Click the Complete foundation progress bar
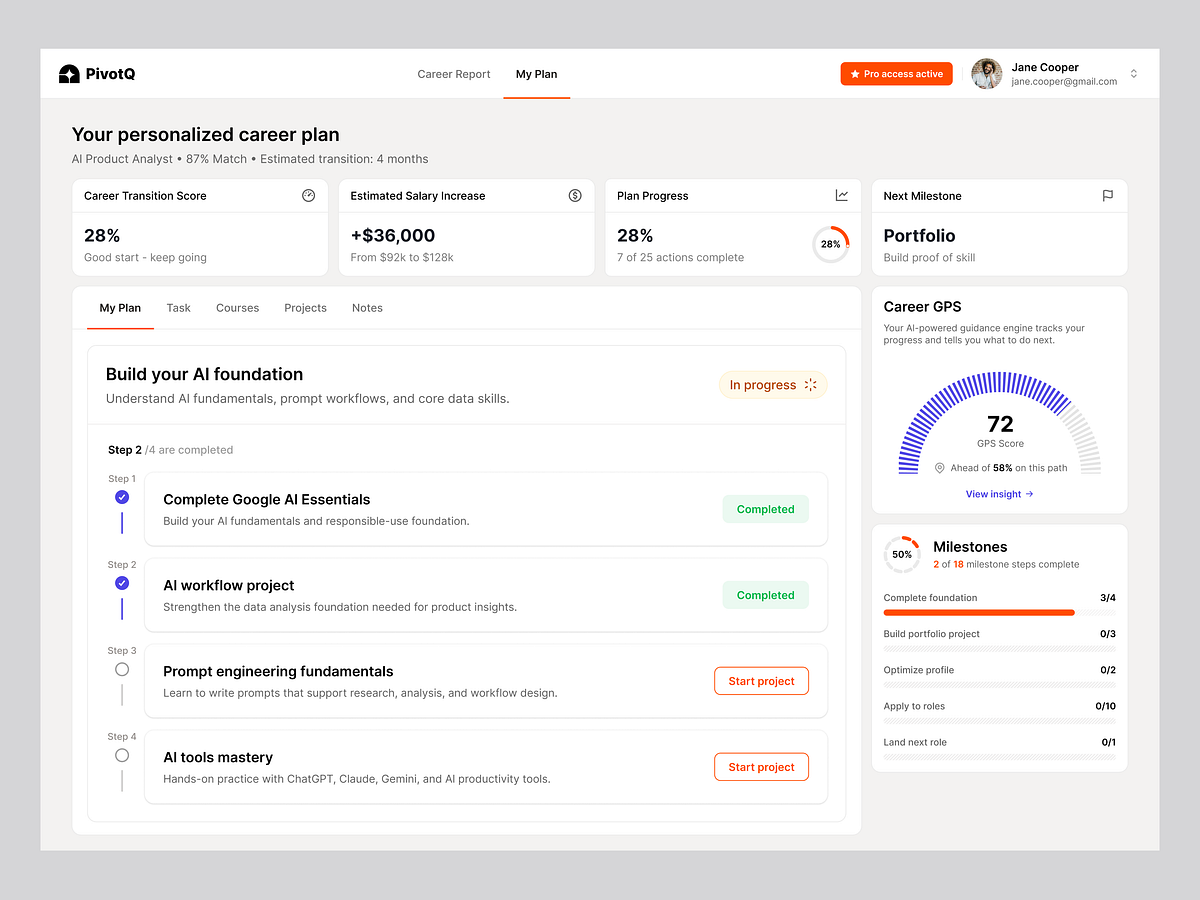This screenshot has height=900, width=1200. pos(1000,612)
